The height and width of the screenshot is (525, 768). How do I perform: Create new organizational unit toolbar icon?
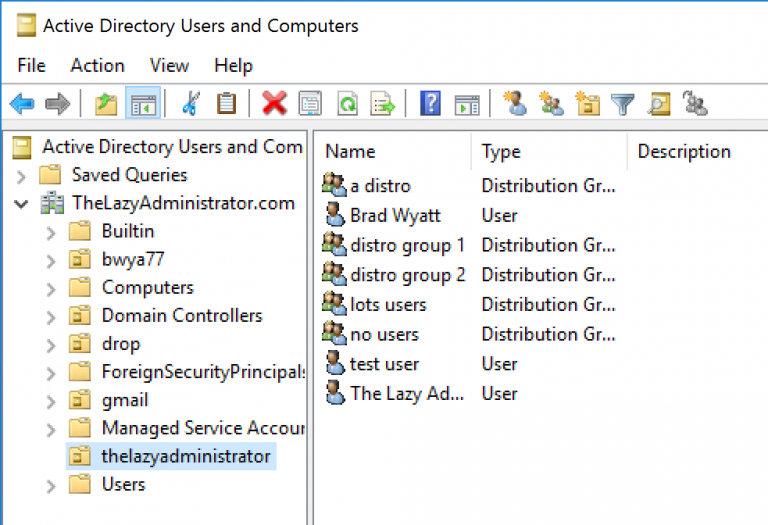pyautogui.click(x=587, y=104)
